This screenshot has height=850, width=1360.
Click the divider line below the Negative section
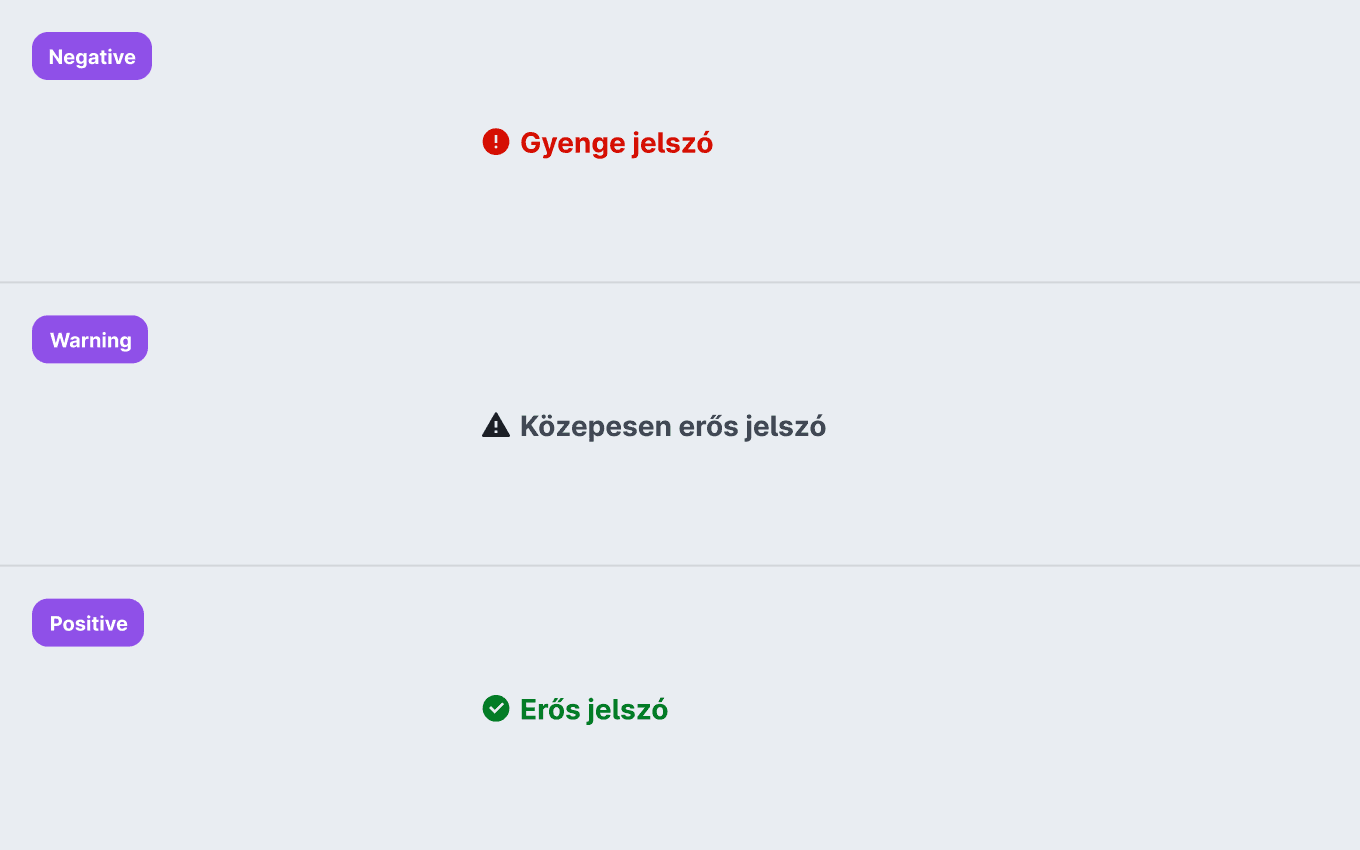[x=680, y=283]
